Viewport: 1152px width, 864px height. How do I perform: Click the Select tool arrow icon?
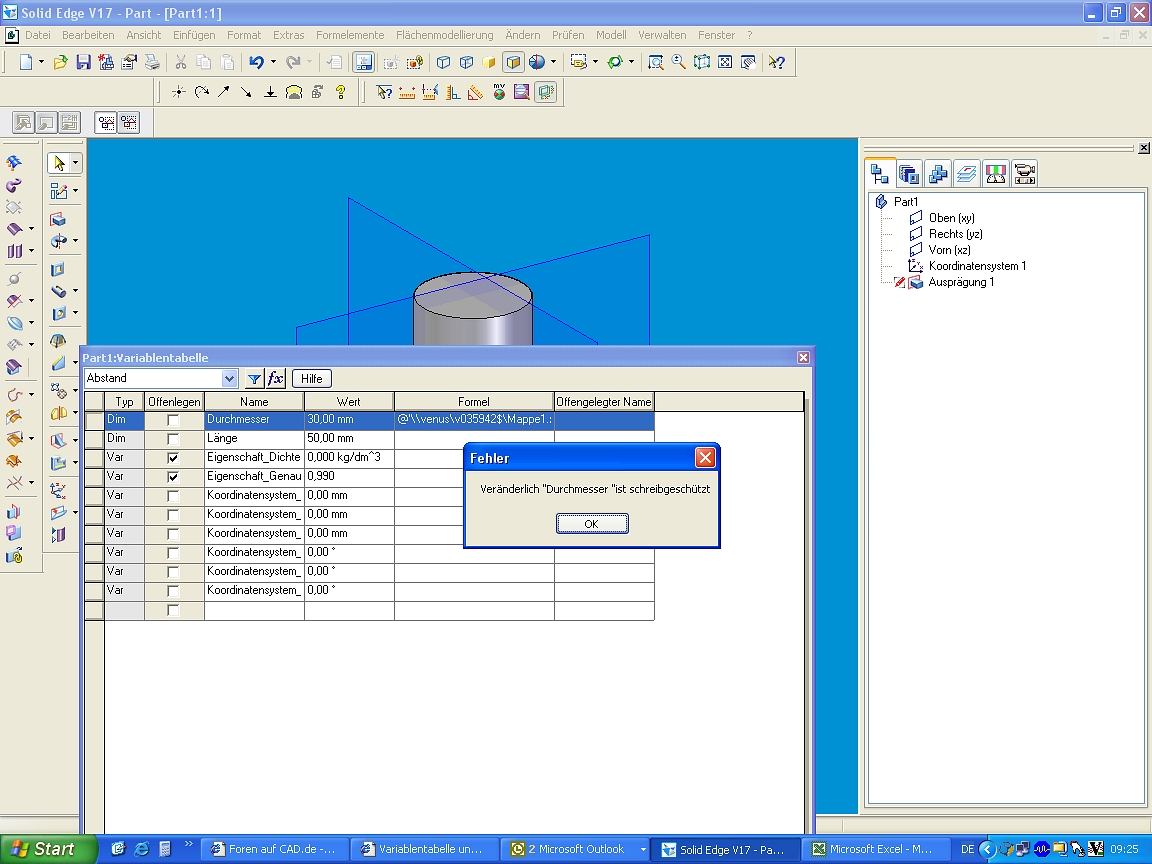(x=59, y=162)
